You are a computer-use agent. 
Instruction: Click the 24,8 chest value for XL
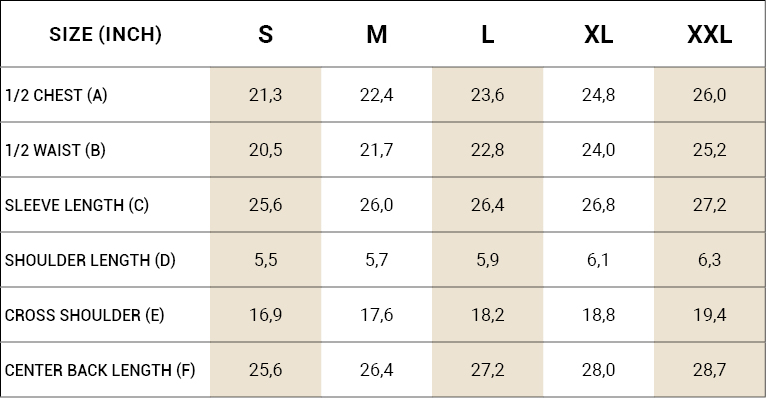(598, 96)
